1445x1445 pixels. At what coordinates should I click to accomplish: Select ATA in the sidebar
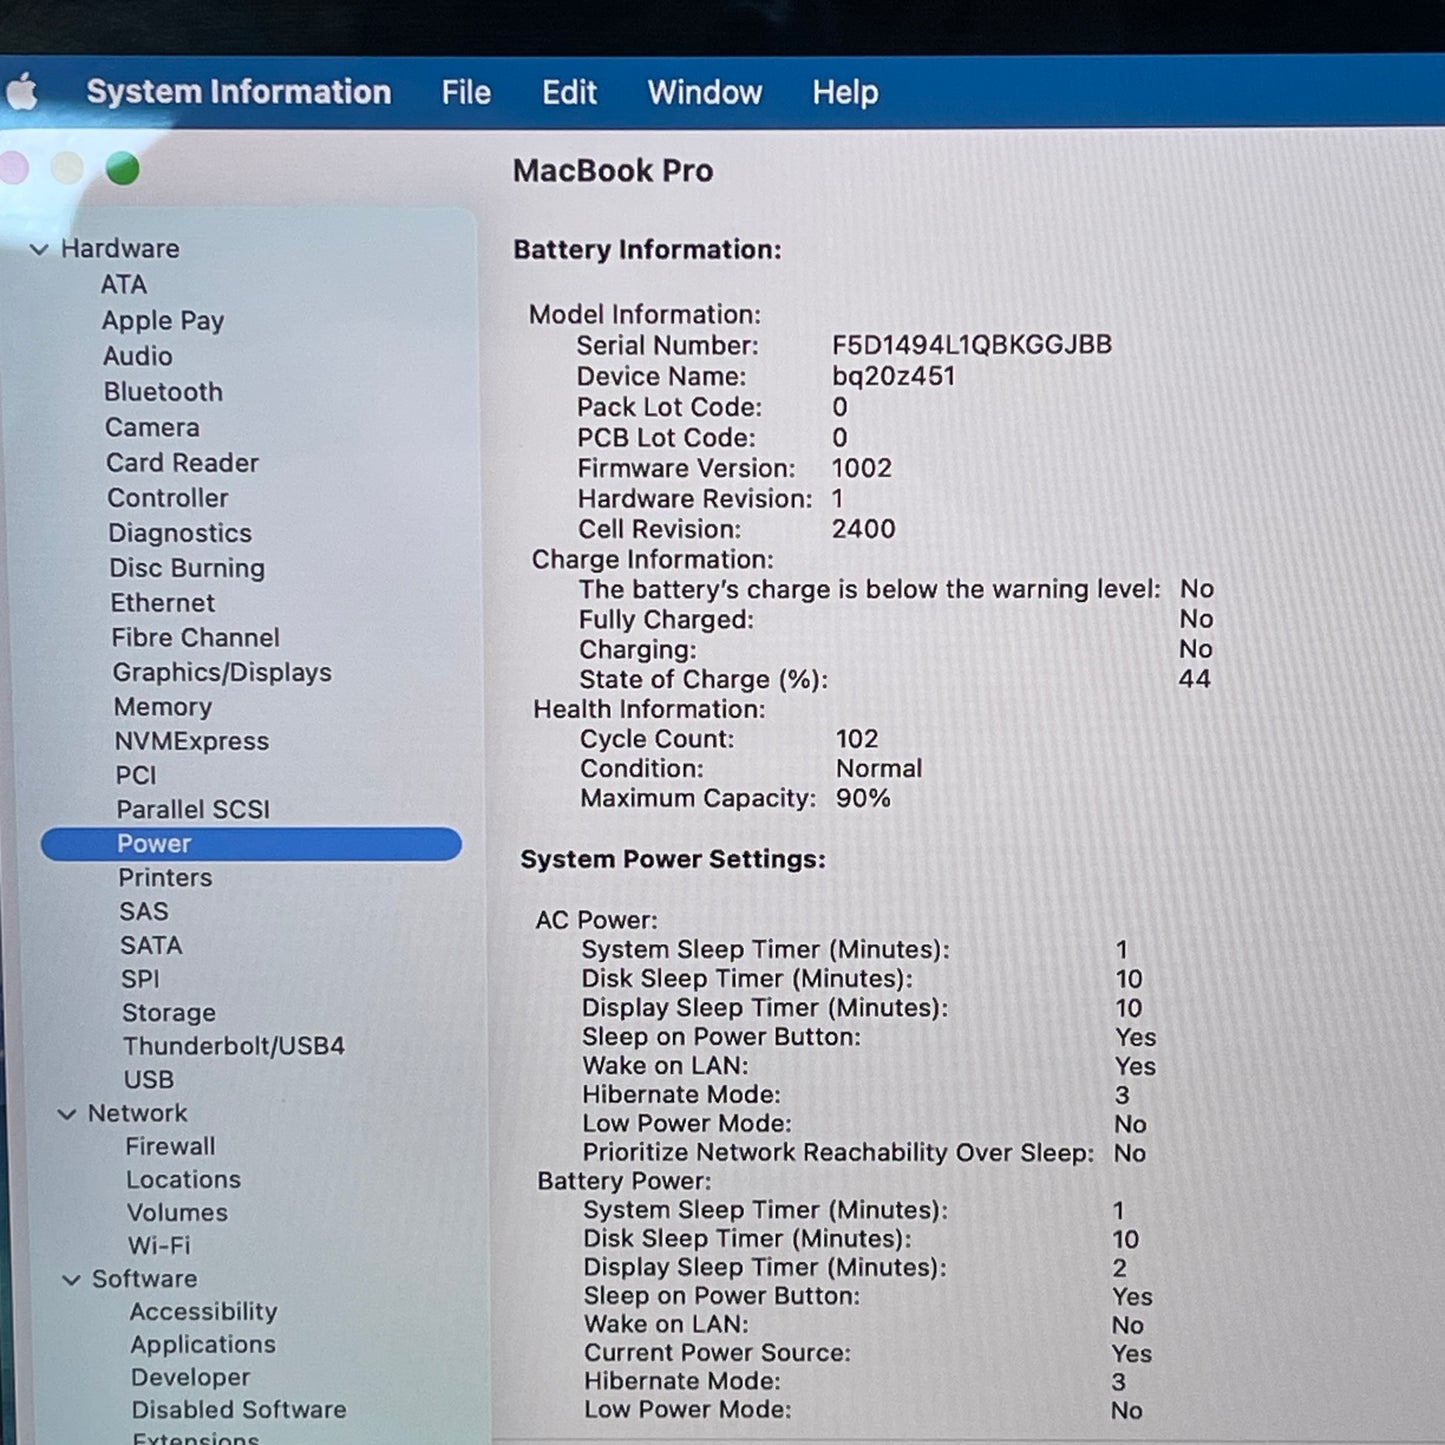click(x=124, y=285)
